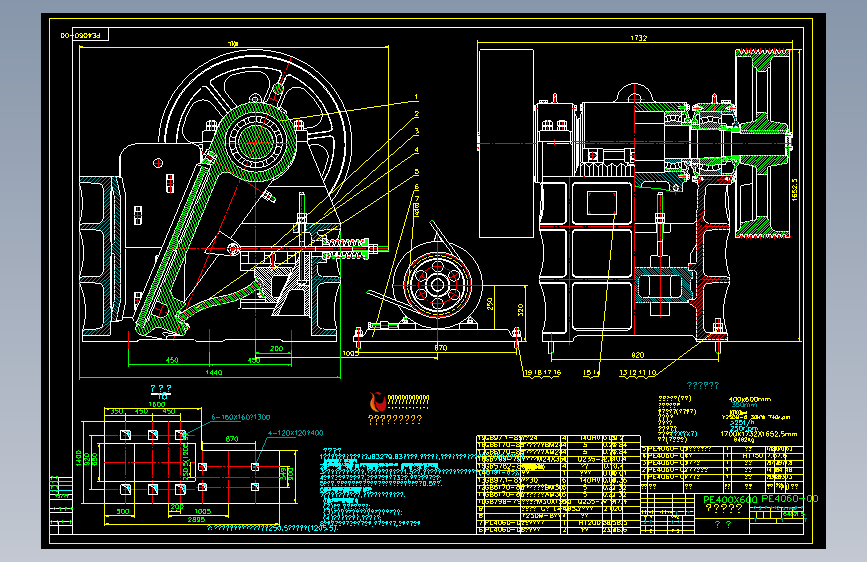This screenshot has width=867, height=562.
Task: Pick part callout number 17
Action: [547, 373]
